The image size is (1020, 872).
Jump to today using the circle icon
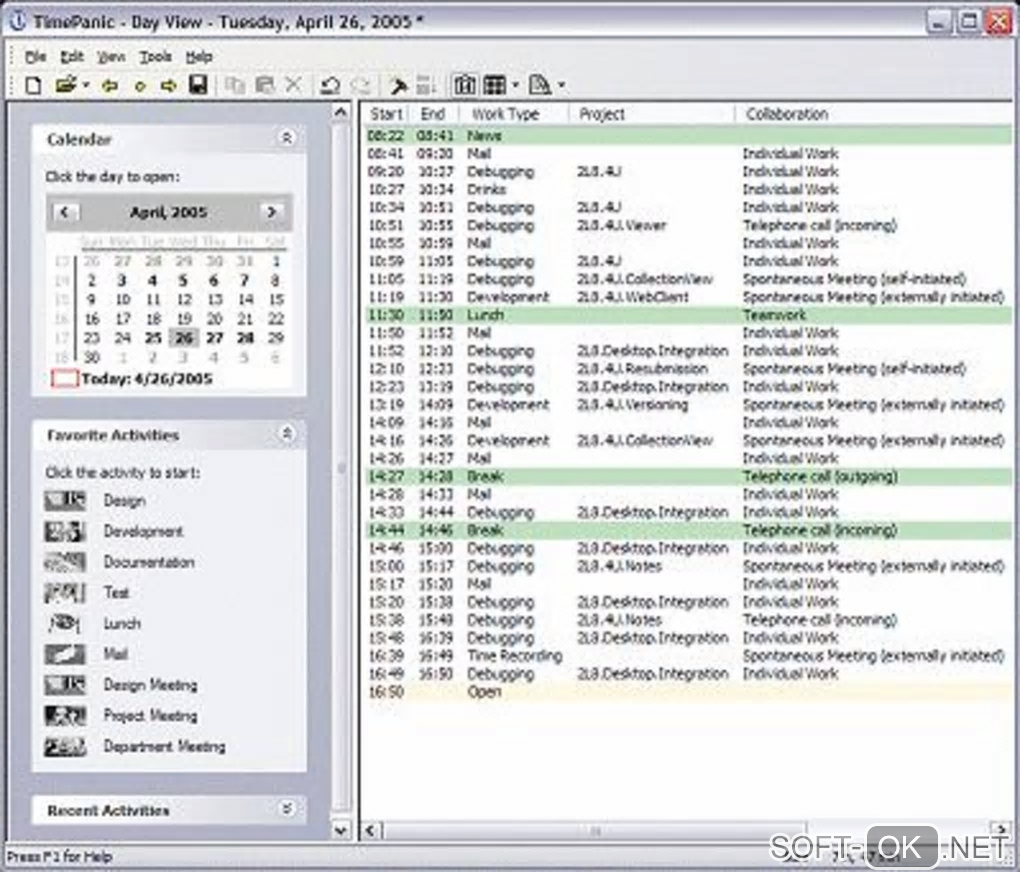(140, 85)
